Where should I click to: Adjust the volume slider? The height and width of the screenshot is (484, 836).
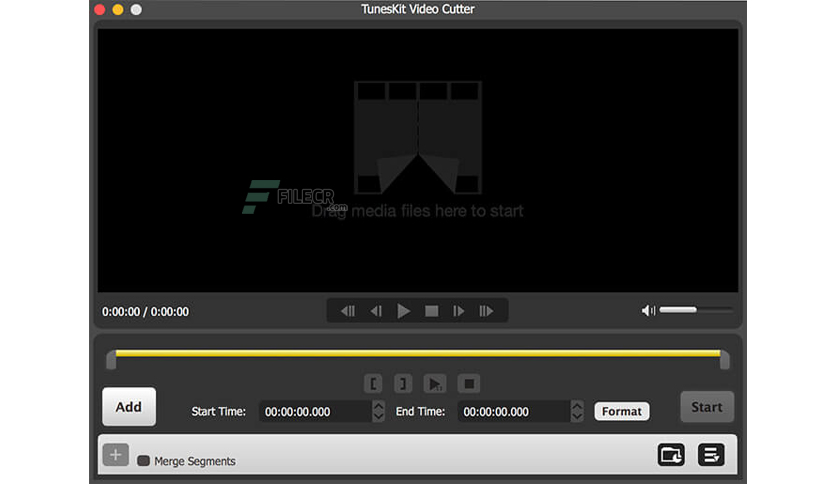696,310
